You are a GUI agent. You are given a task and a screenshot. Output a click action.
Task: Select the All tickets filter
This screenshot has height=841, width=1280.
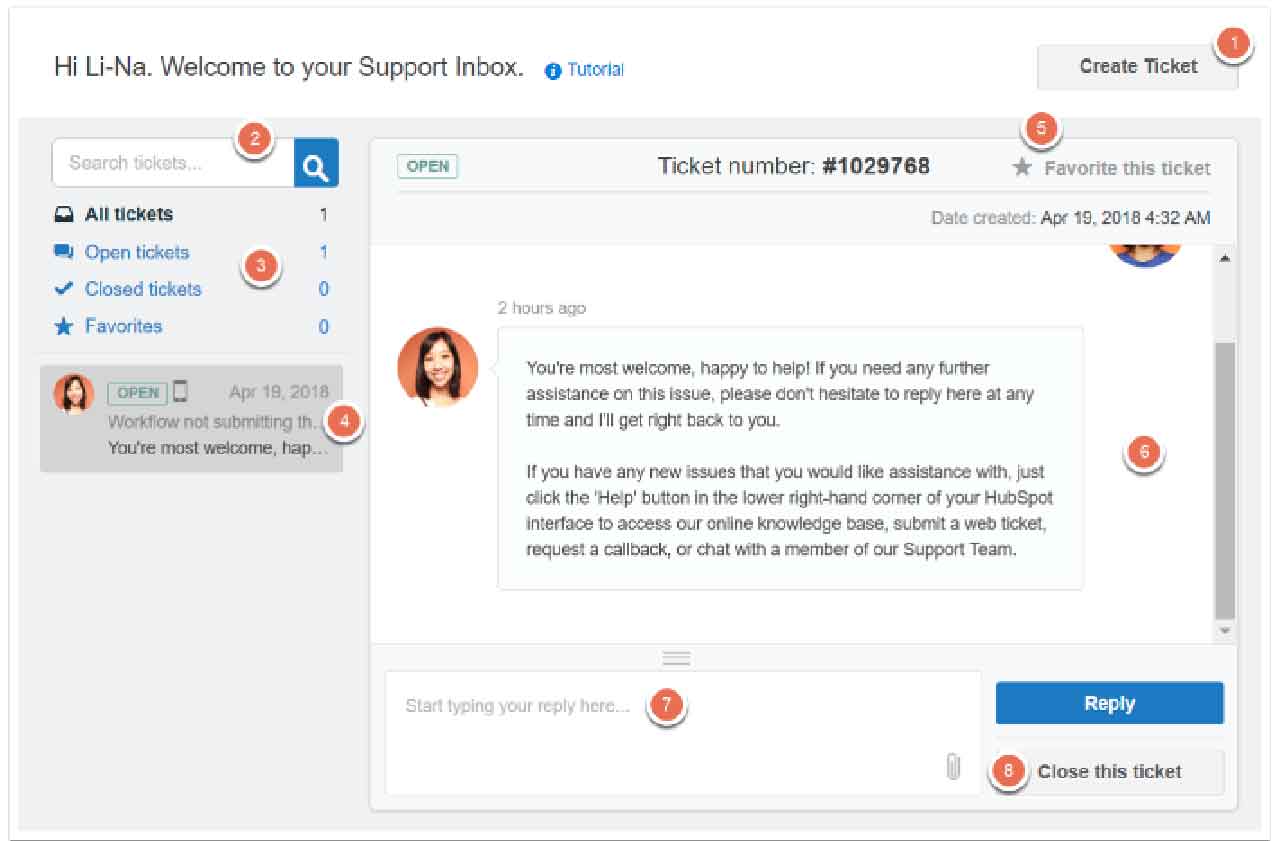coord(128,214)
